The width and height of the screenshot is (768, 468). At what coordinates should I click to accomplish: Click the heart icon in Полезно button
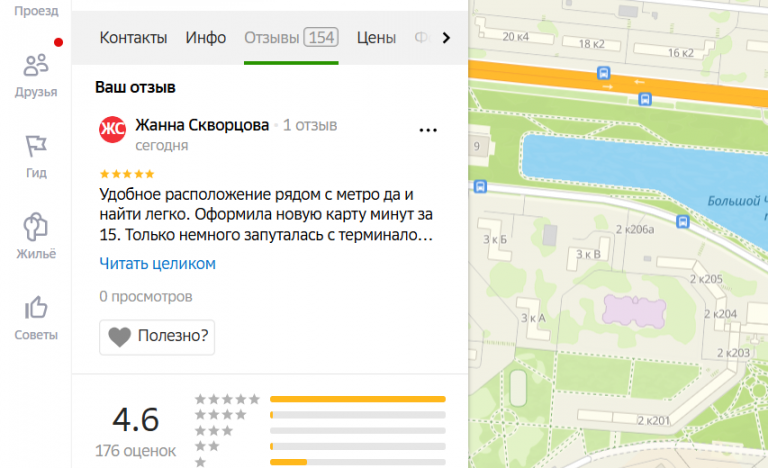pyautogui.click(x=120, y=337)
